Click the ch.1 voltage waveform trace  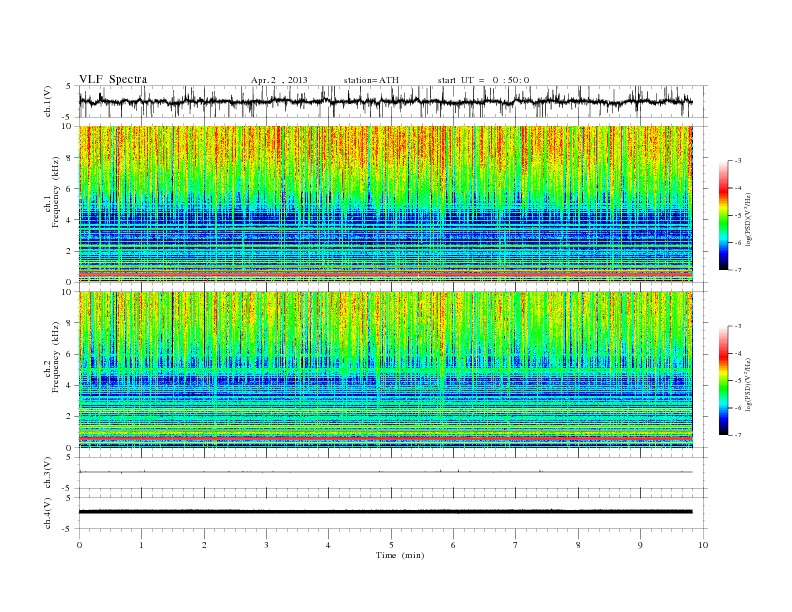pos(385,101)
